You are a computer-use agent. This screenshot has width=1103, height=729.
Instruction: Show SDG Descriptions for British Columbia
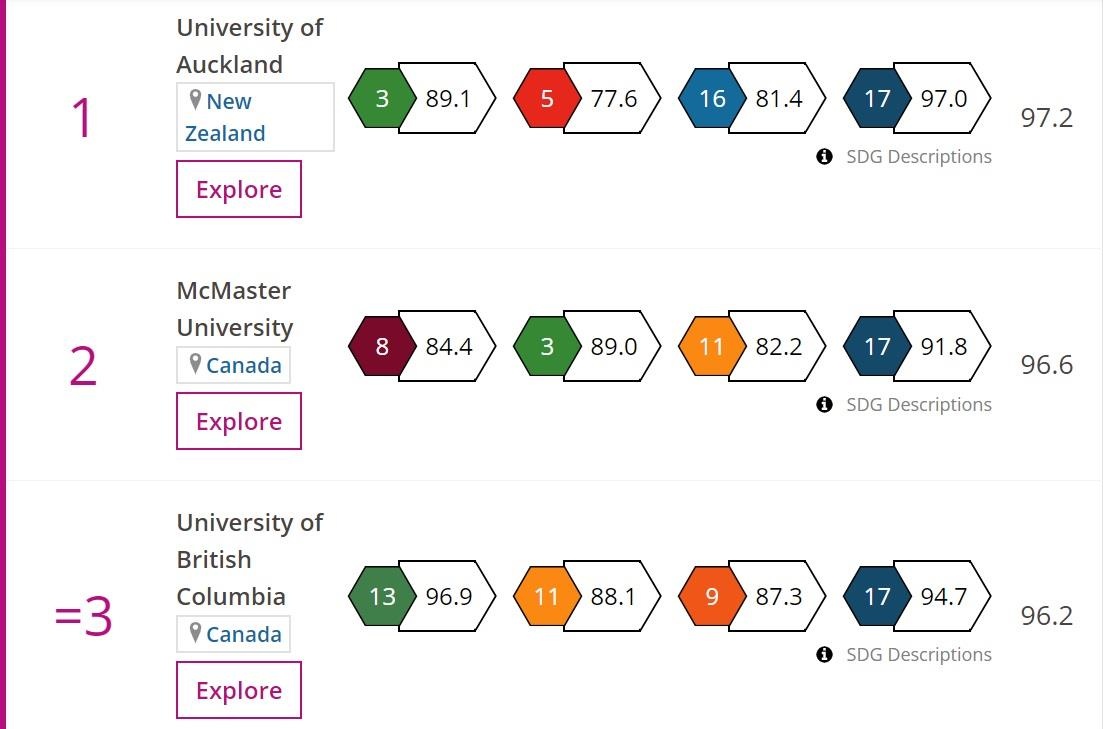point(918,655)
